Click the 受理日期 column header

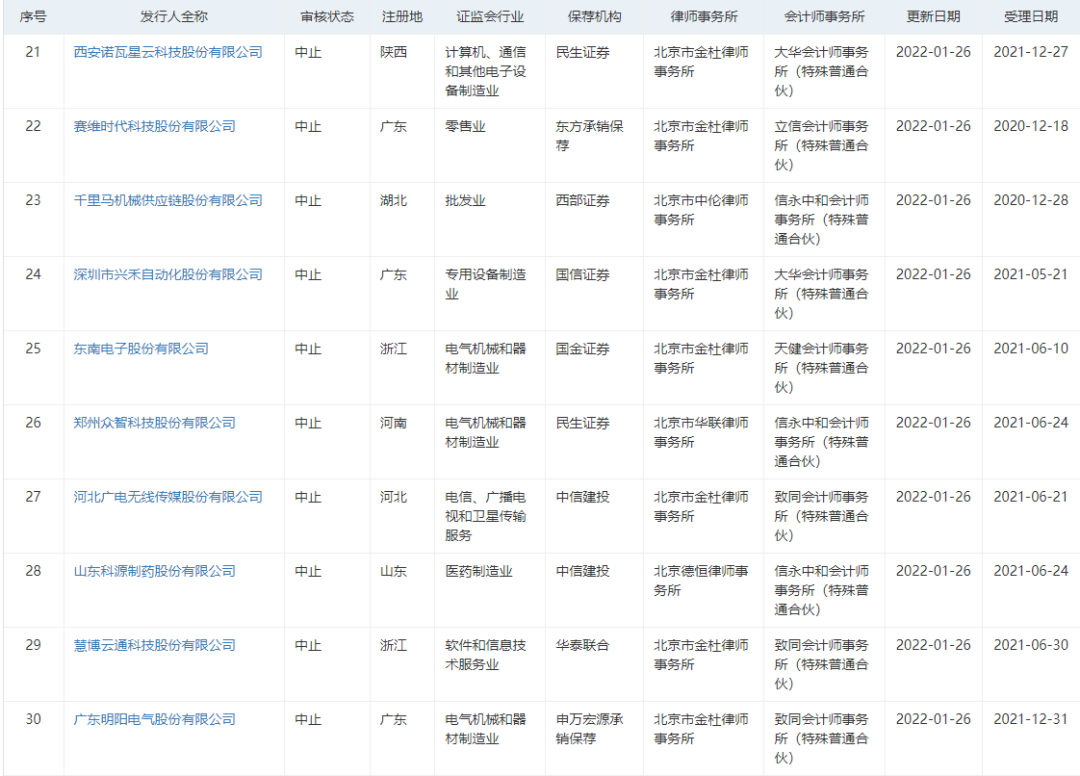point(1031,17)
